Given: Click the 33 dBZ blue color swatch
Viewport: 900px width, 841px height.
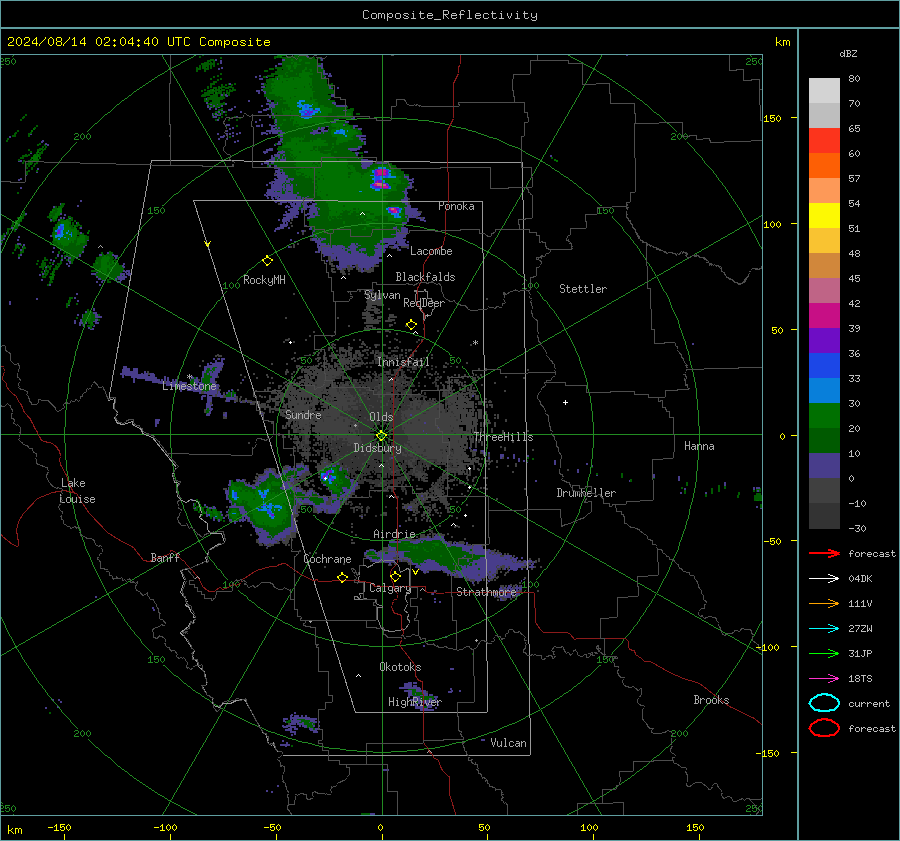Looking at the screenshot, I should [824, 390].
